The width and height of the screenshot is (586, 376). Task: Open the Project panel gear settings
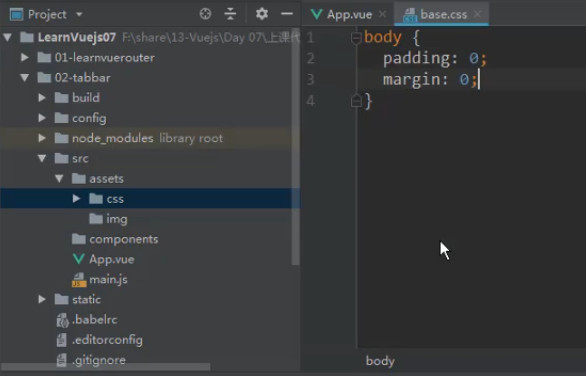click(262, 14)
